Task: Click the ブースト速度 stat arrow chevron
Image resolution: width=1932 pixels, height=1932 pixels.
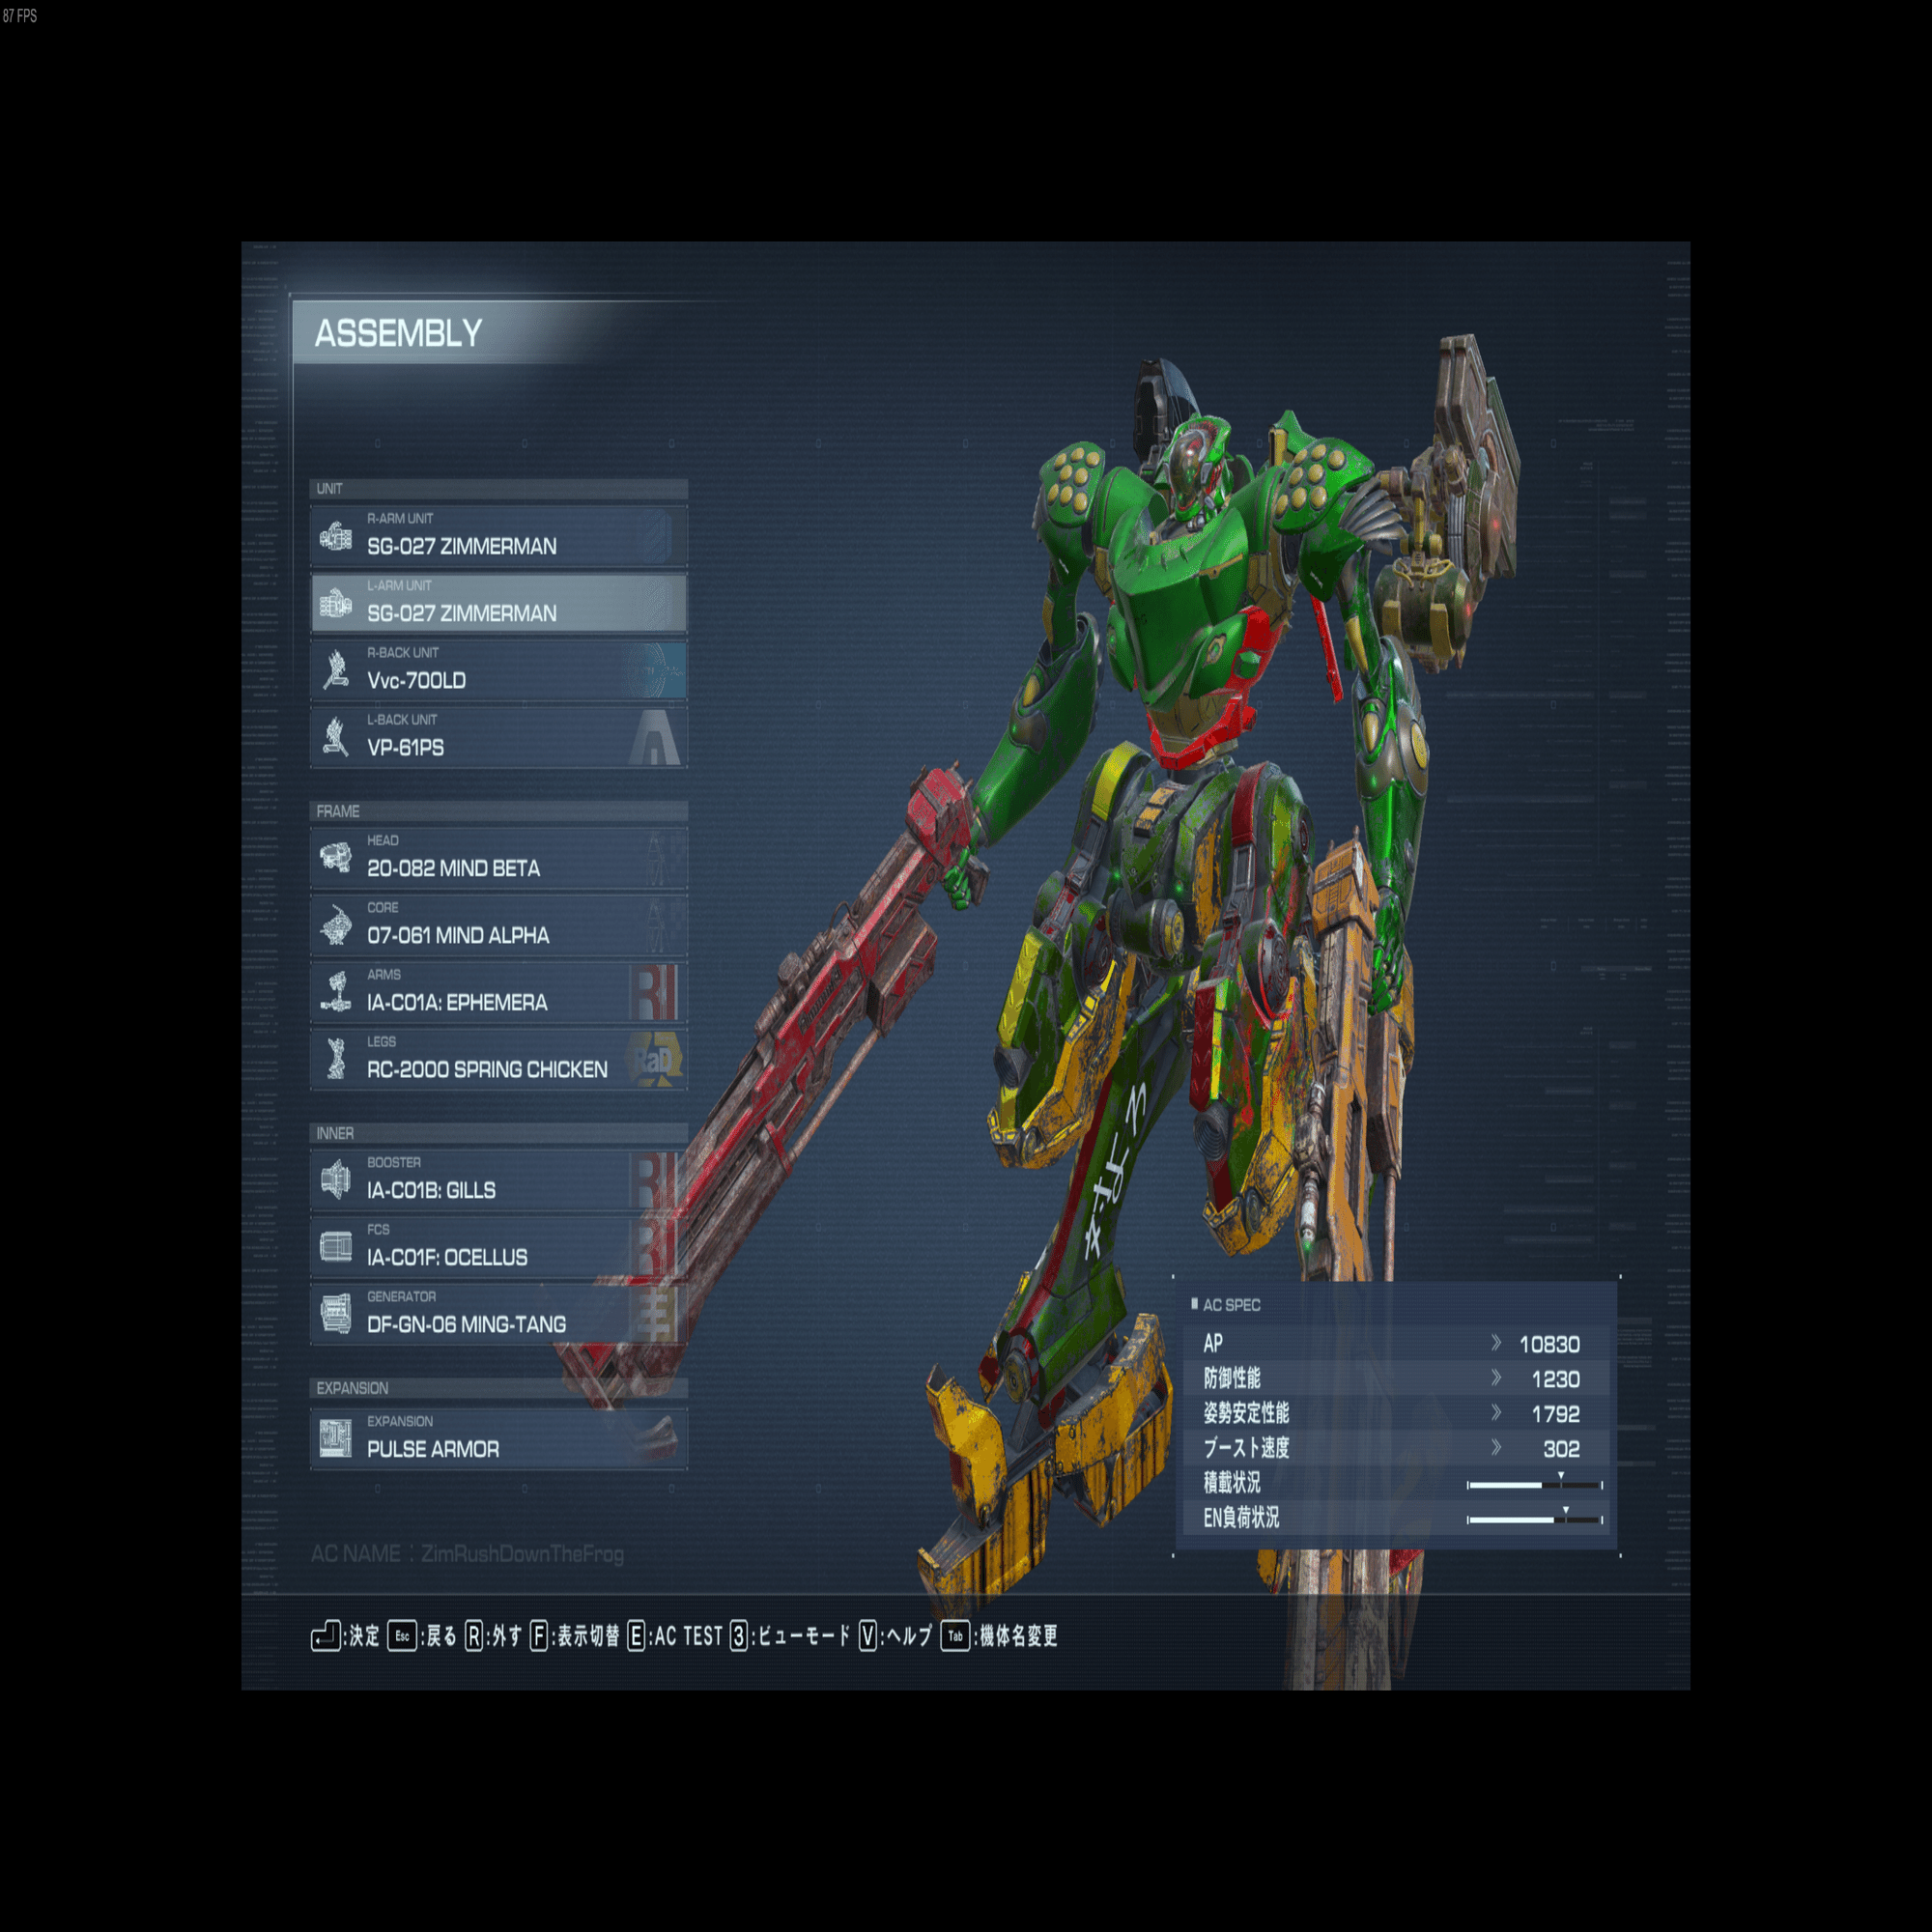Action: click(1496, 1448)
